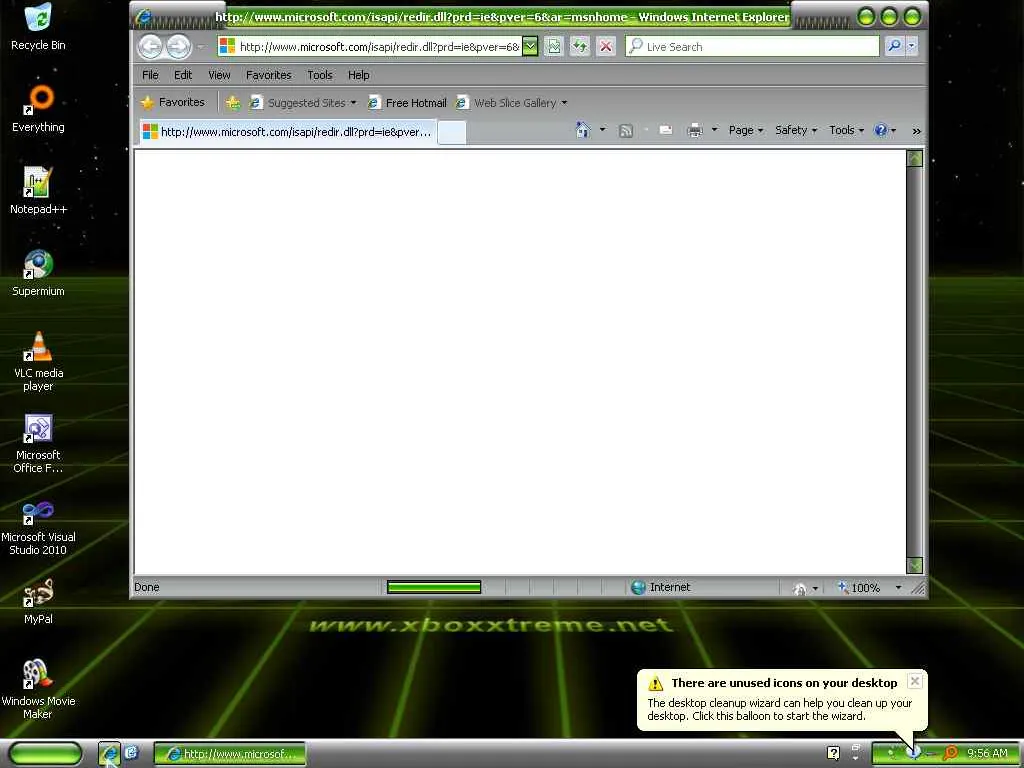Open a new blank tab

(x=452, y=132)
